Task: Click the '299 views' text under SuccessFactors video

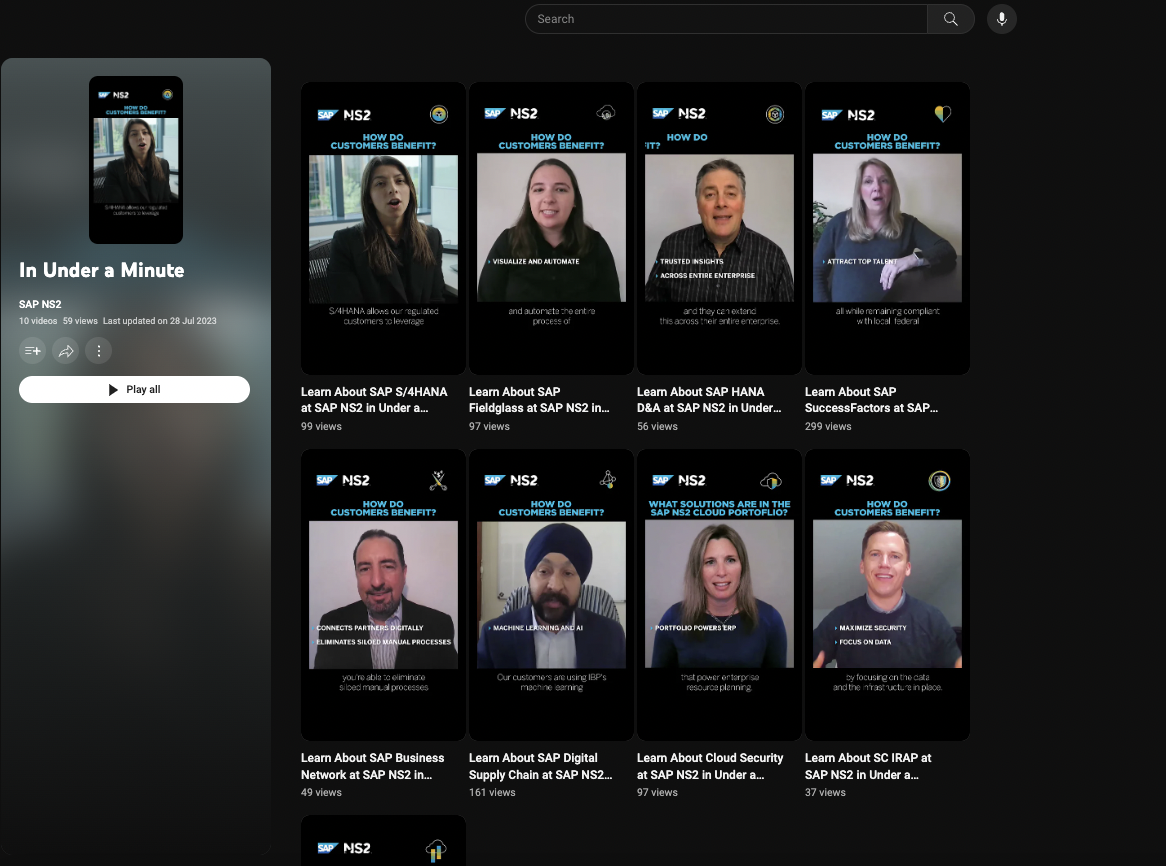Action: (828, 427)
